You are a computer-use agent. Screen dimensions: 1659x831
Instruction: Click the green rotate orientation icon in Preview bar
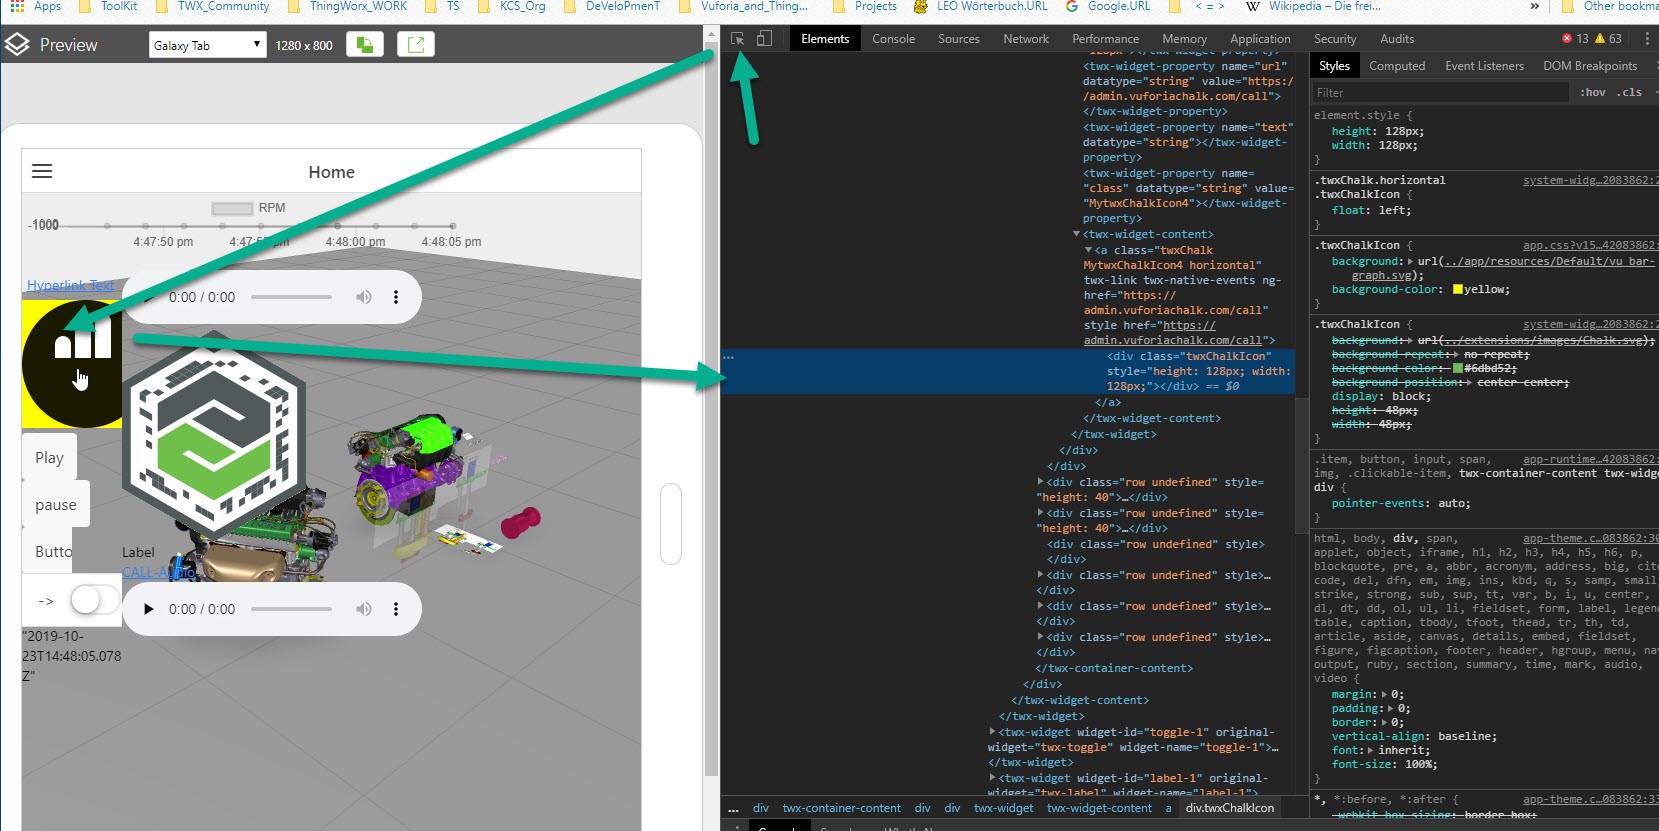tap(365, 45)
